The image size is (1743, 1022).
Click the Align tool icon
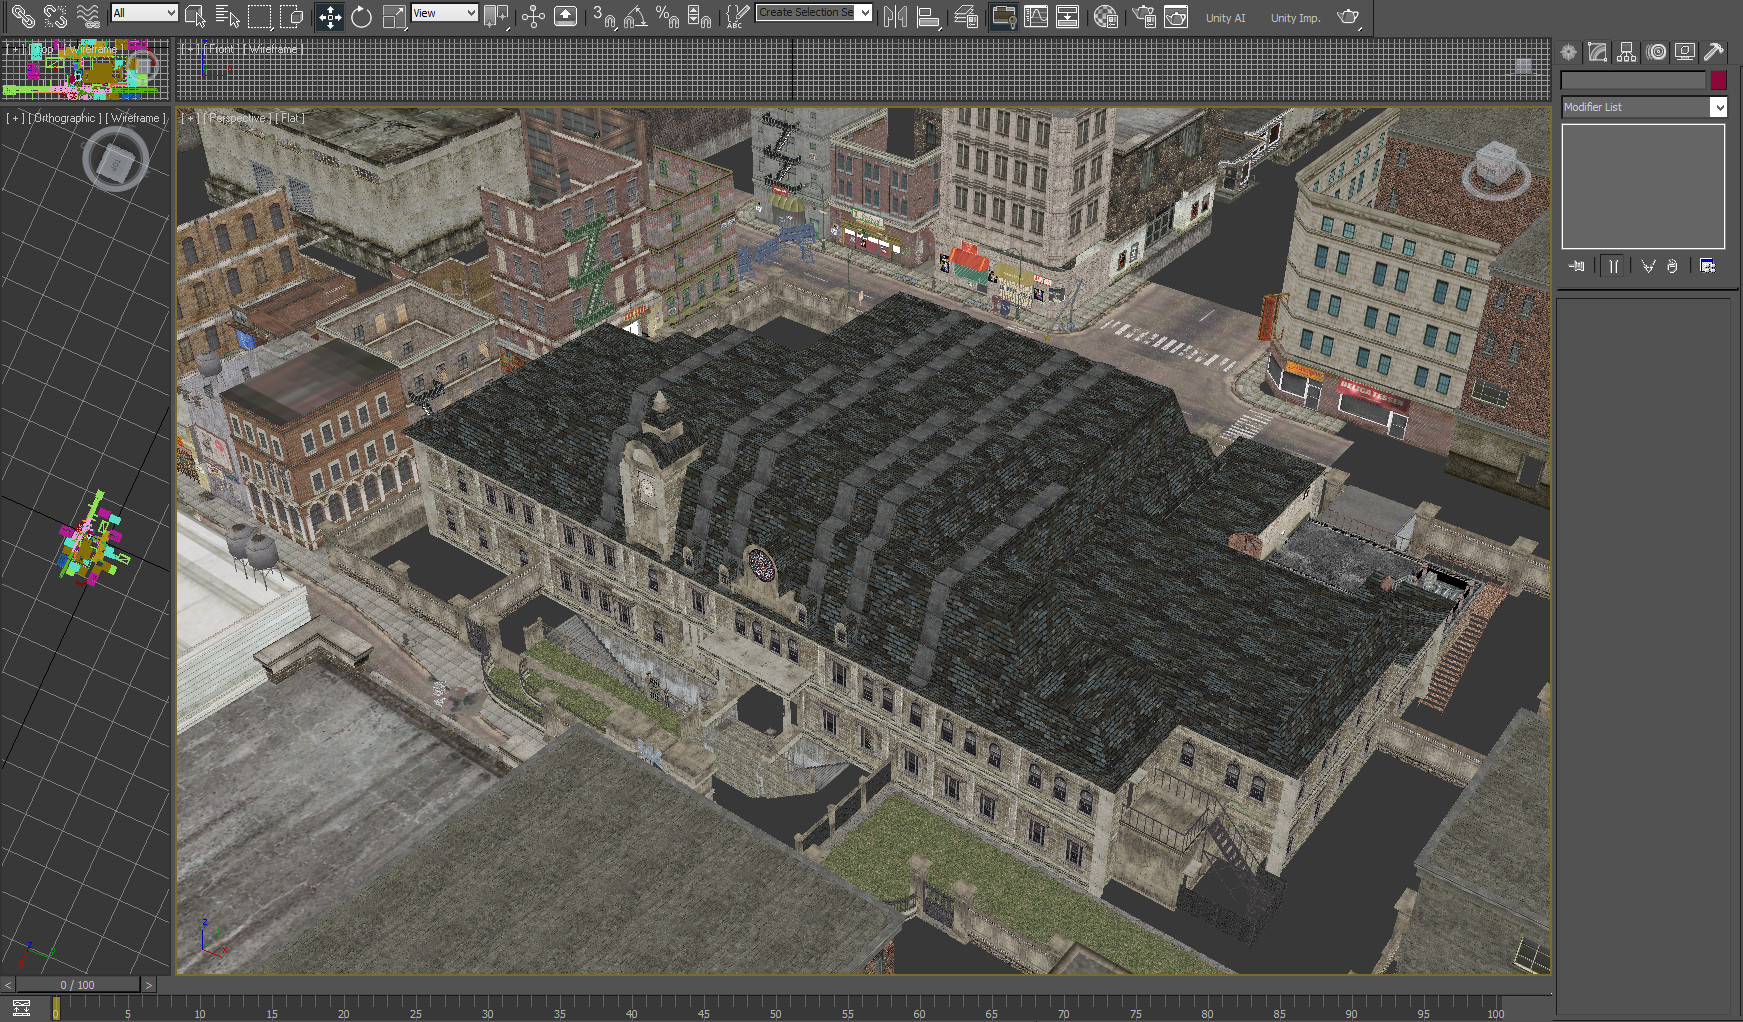pyautogui.click(x=927, y=16)
